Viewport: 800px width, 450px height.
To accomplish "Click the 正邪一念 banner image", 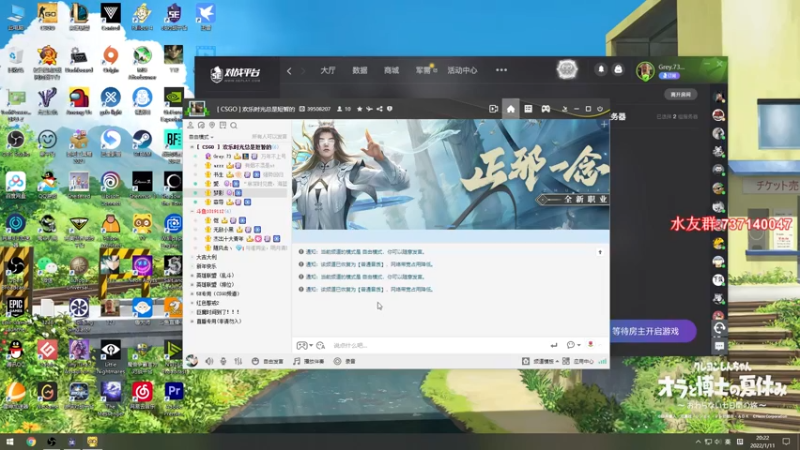I will point(451,174).
